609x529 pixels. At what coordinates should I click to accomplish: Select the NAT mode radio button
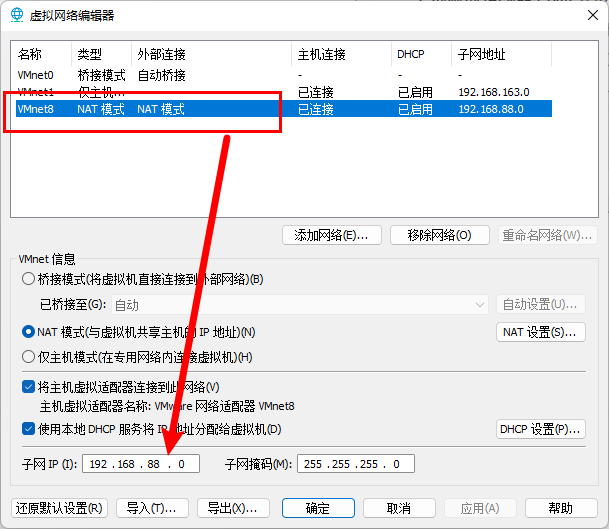(29, 331)
